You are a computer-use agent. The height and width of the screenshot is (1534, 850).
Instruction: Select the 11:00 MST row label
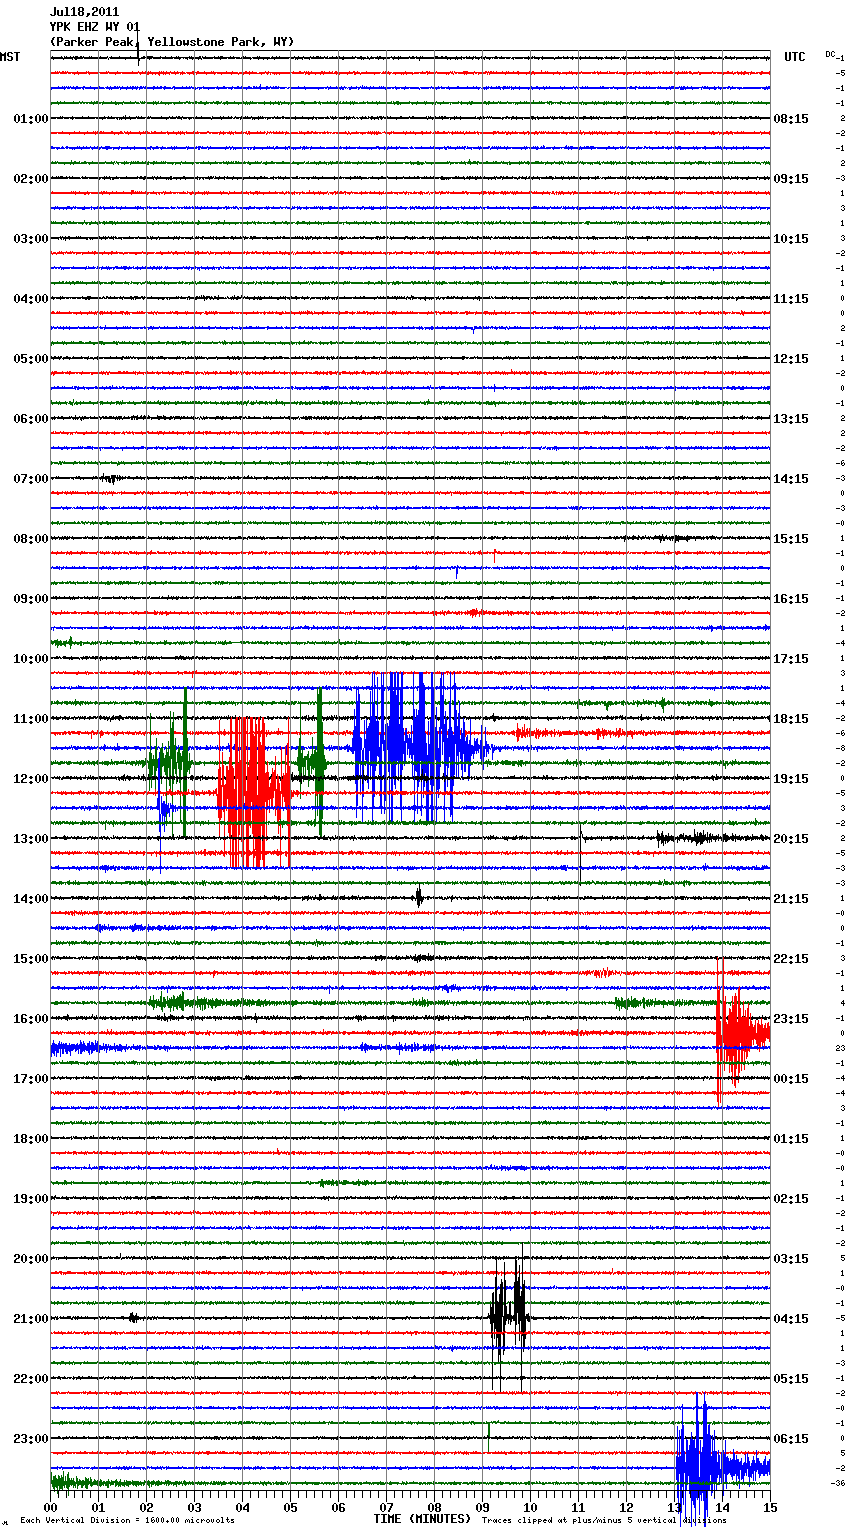click(31, 719)
